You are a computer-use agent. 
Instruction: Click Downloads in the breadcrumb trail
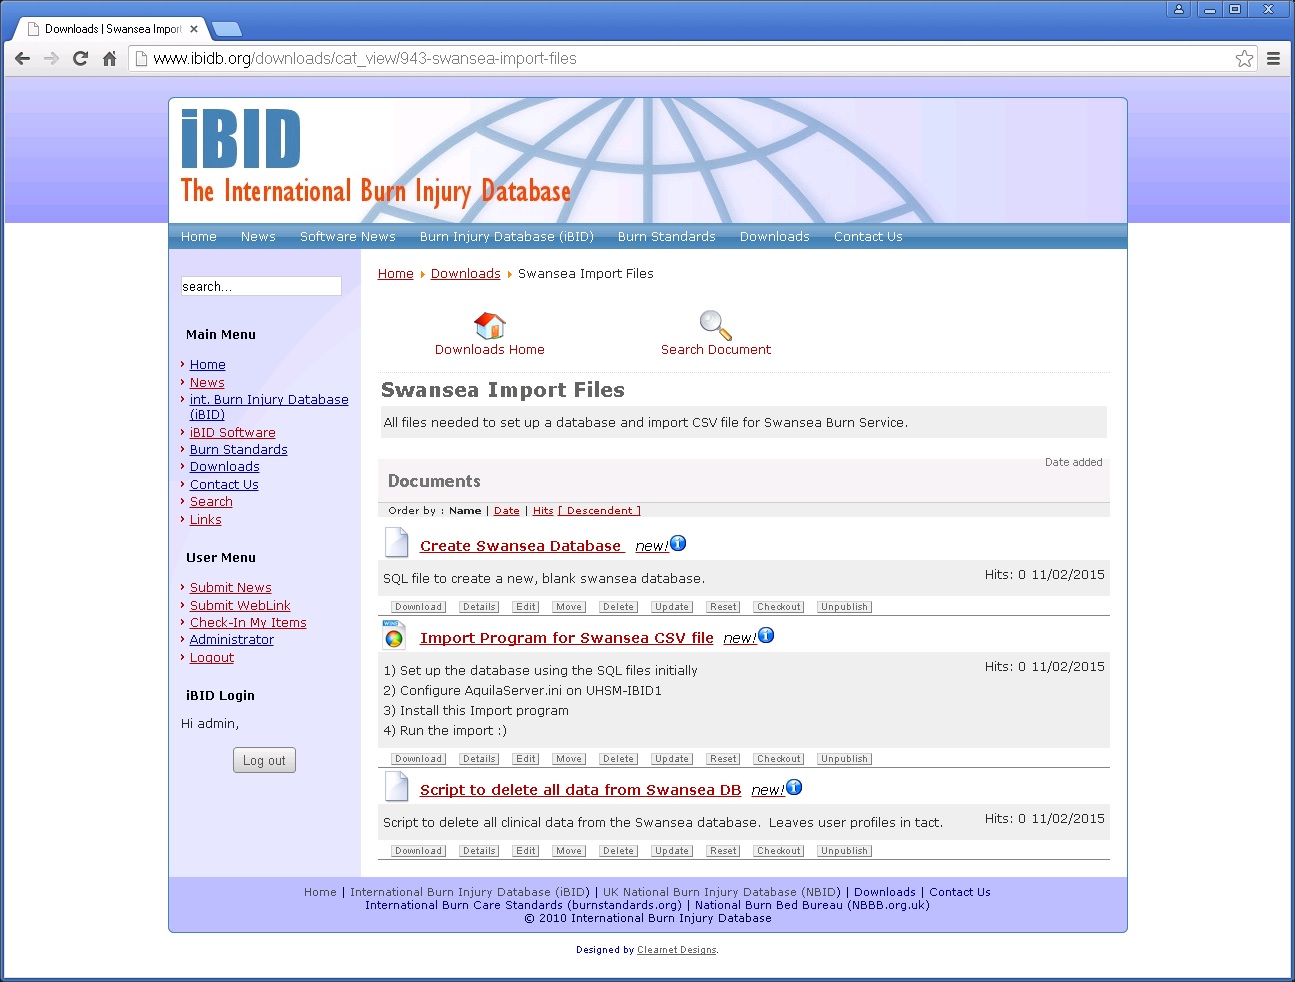click(x=465, y=274)
